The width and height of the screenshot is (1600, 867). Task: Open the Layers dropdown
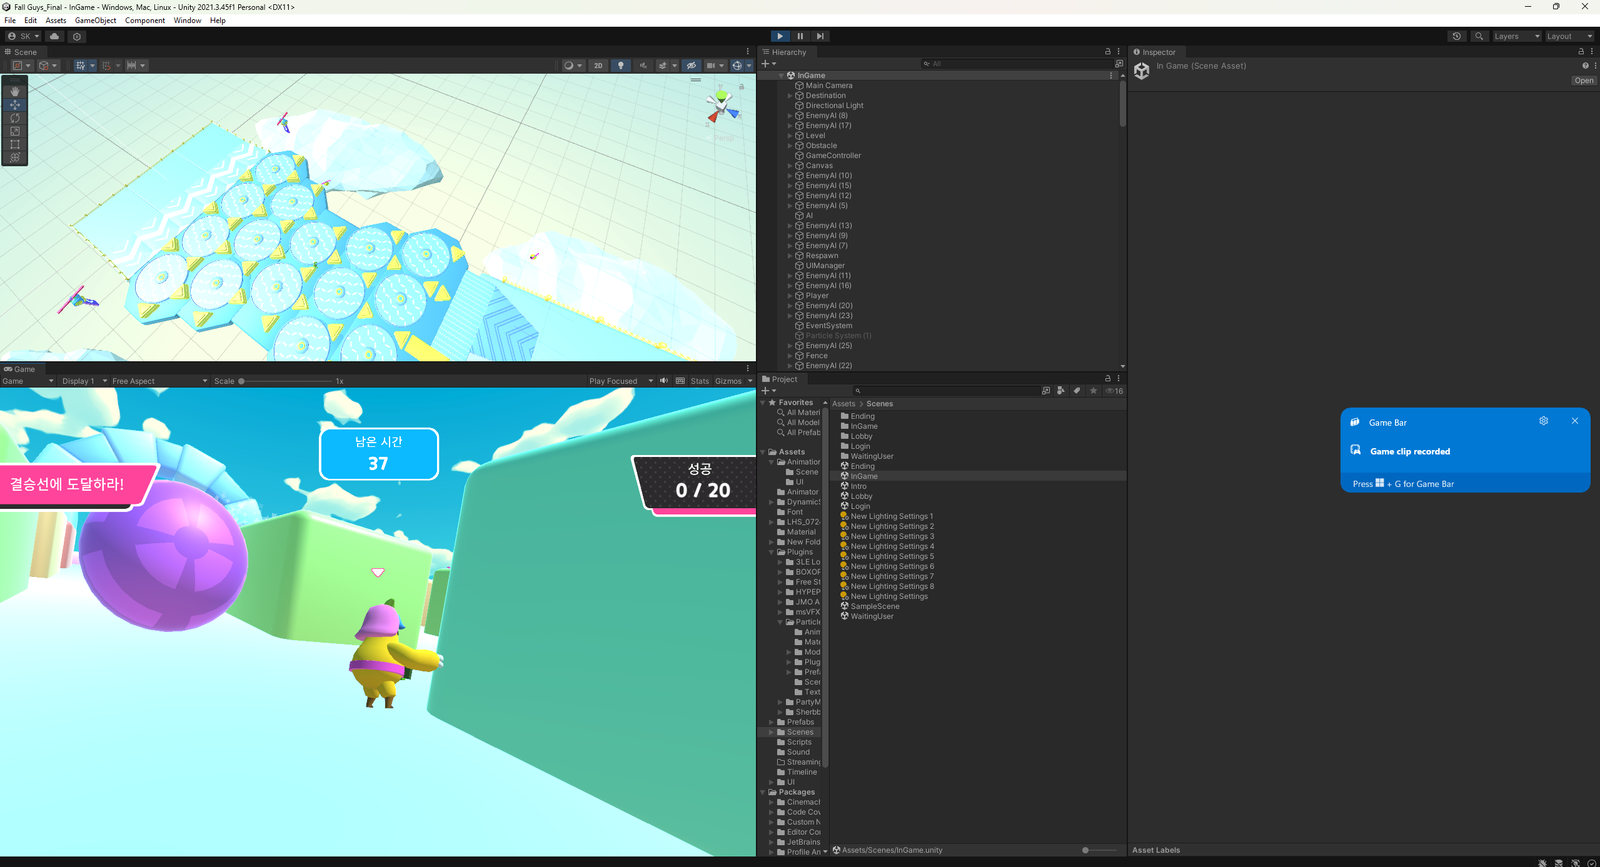pyautogui.click(x=1516, y=36)
